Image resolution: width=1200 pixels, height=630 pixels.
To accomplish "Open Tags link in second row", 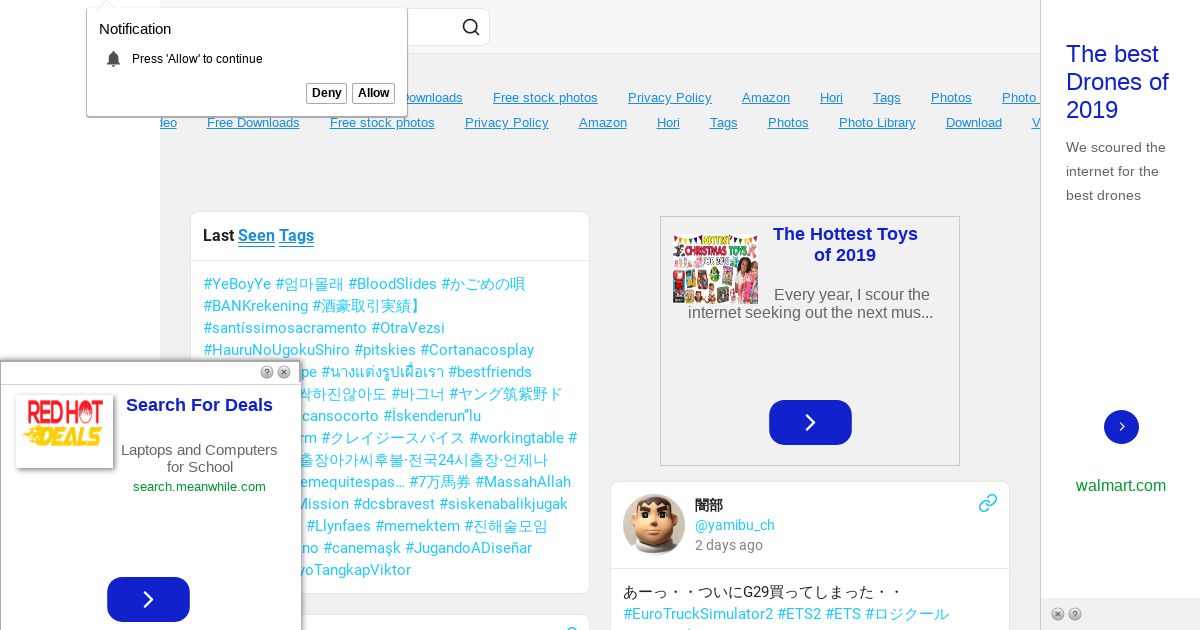I will click(x=724, y=122).
